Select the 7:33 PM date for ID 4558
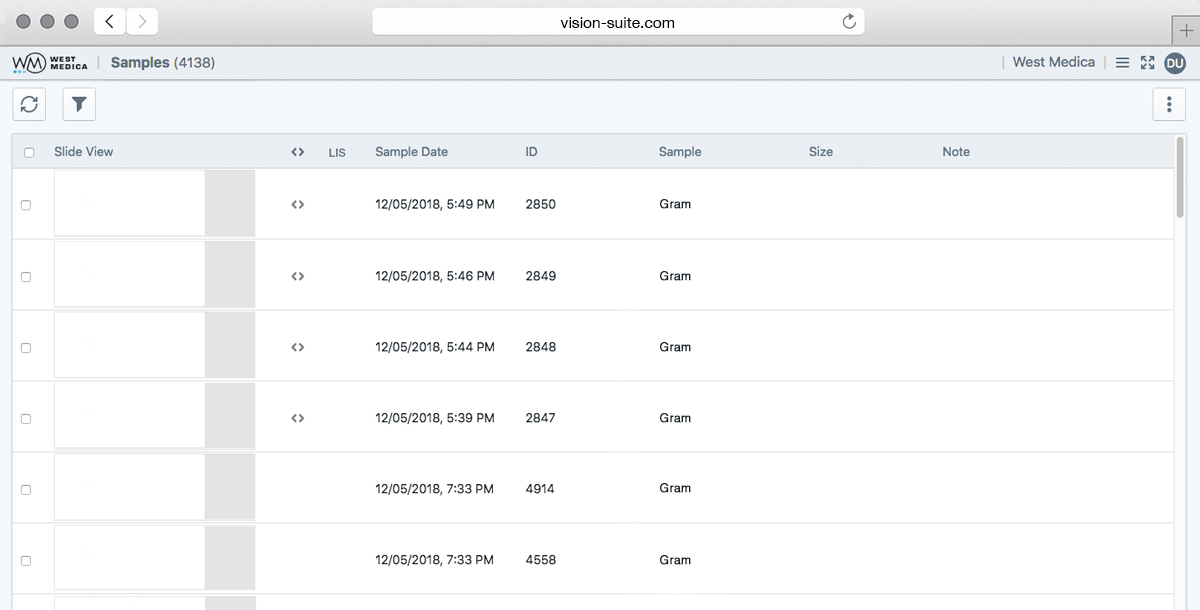 (434, 560)
